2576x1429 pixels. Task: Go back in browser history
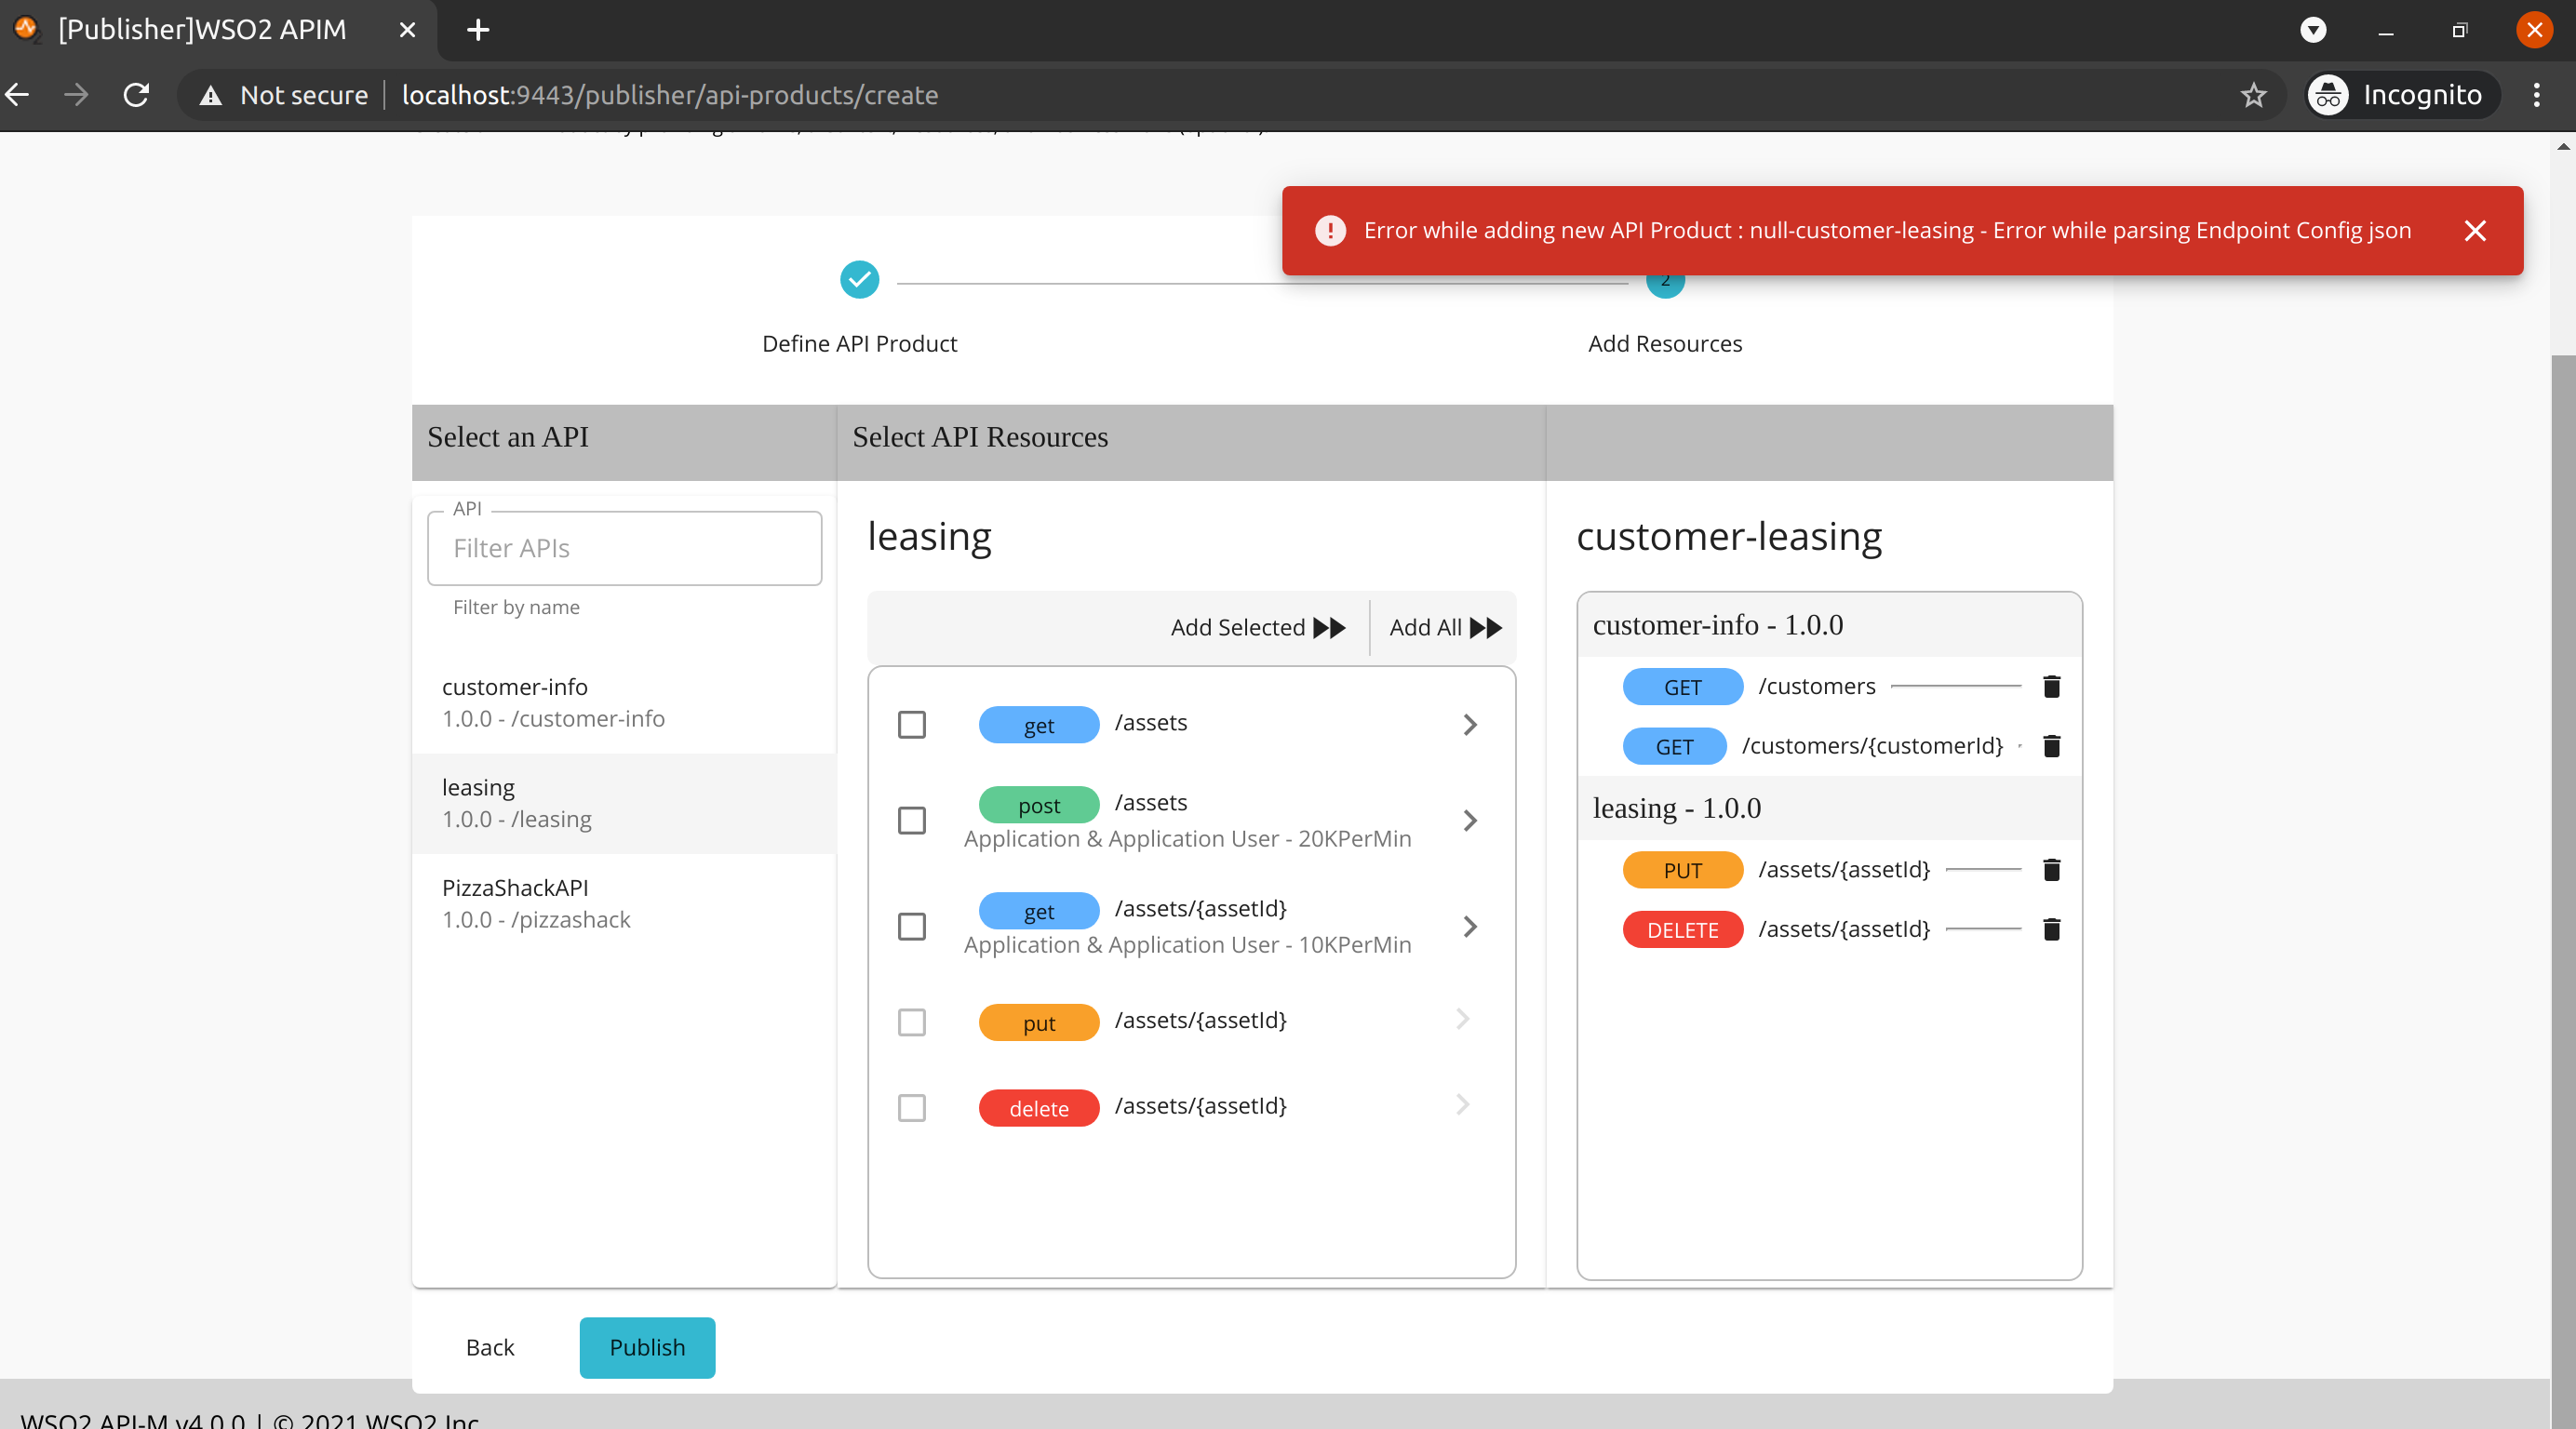point(18,95)
